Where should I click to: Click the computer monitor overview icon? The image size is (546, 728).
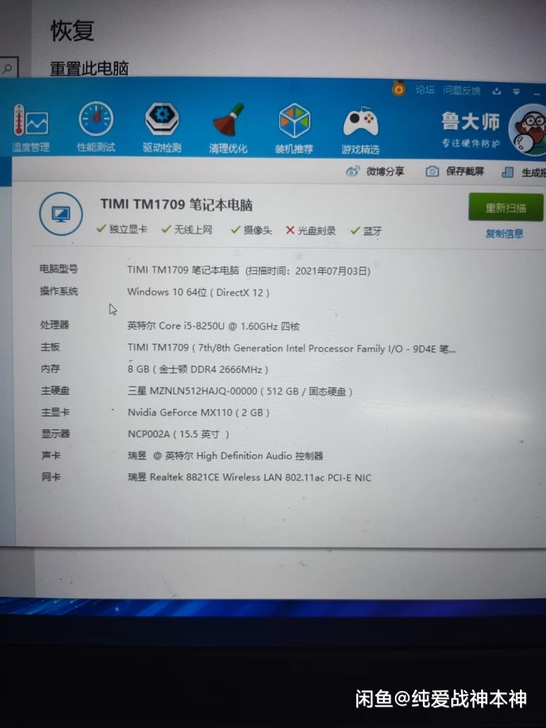(x=61, y=214)
